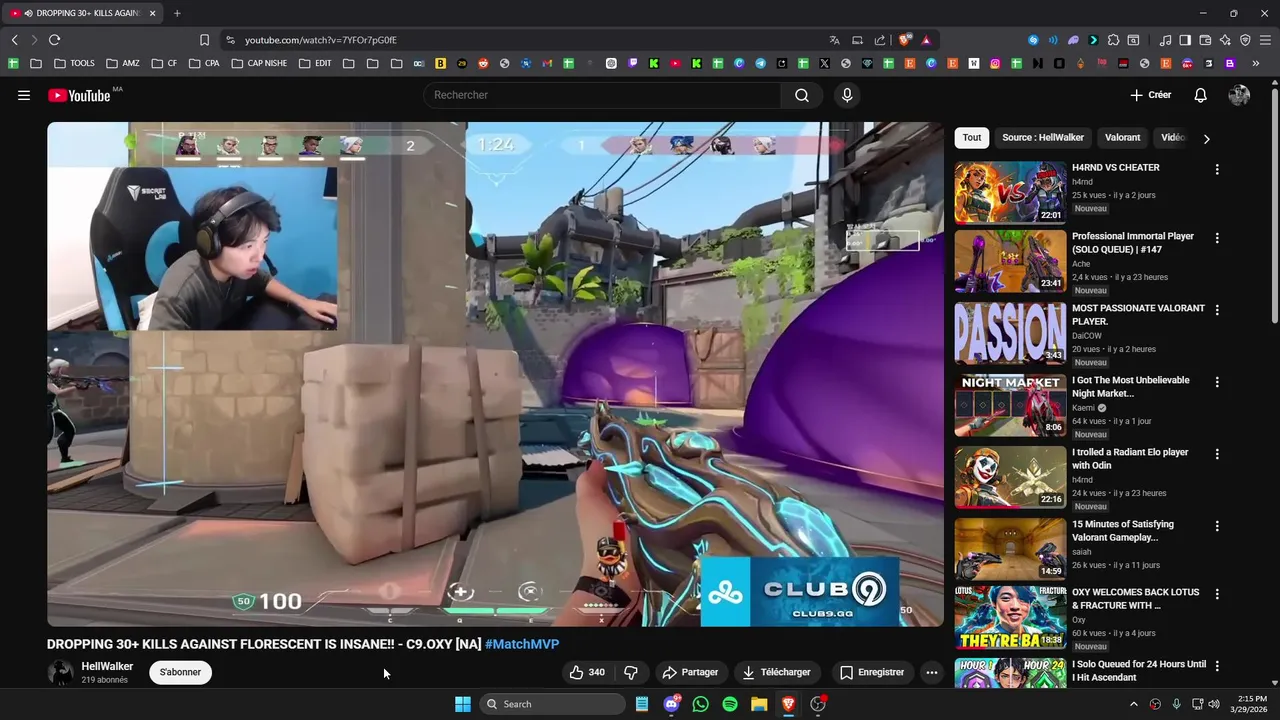Click the Windows Start button
Image resolution: width=1280 pixels, height=720 pixels.
[x=463, y=704]
